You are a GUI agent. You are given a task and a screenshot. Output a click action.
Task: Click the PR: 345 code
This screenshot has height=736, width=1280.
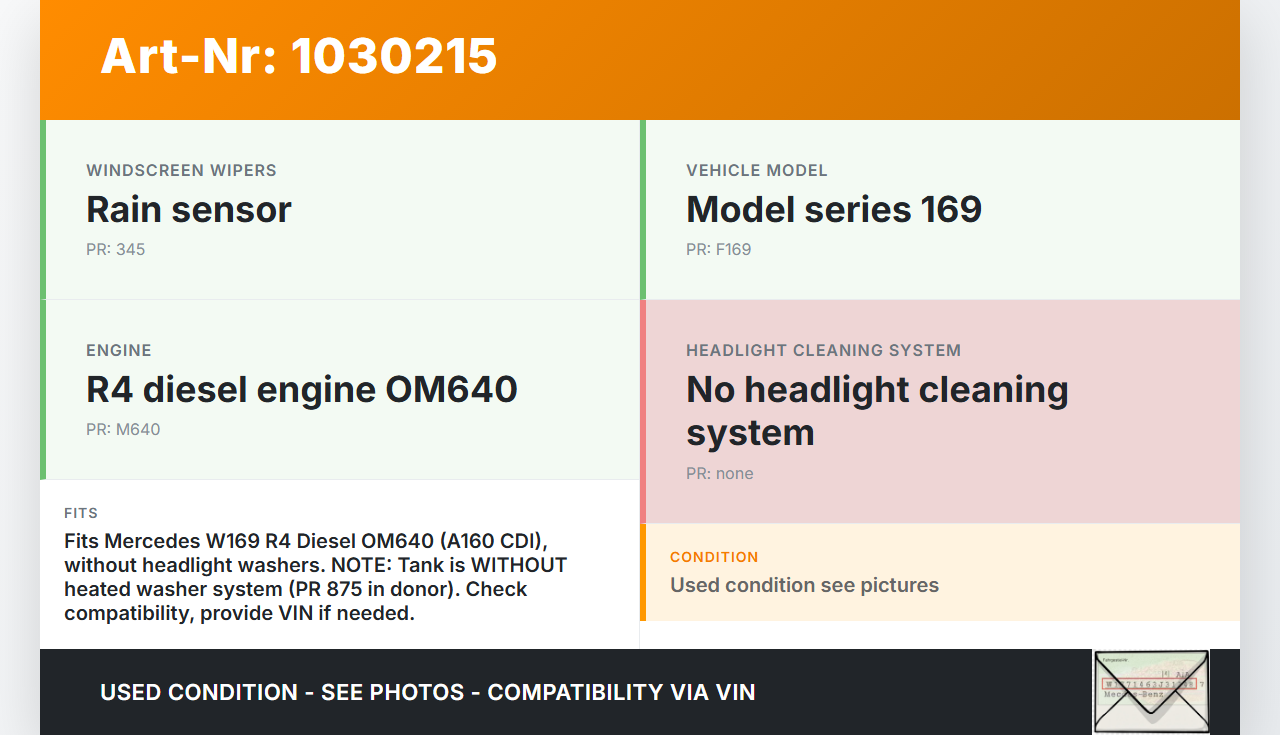pyautogui.click(x=116, y=249)
